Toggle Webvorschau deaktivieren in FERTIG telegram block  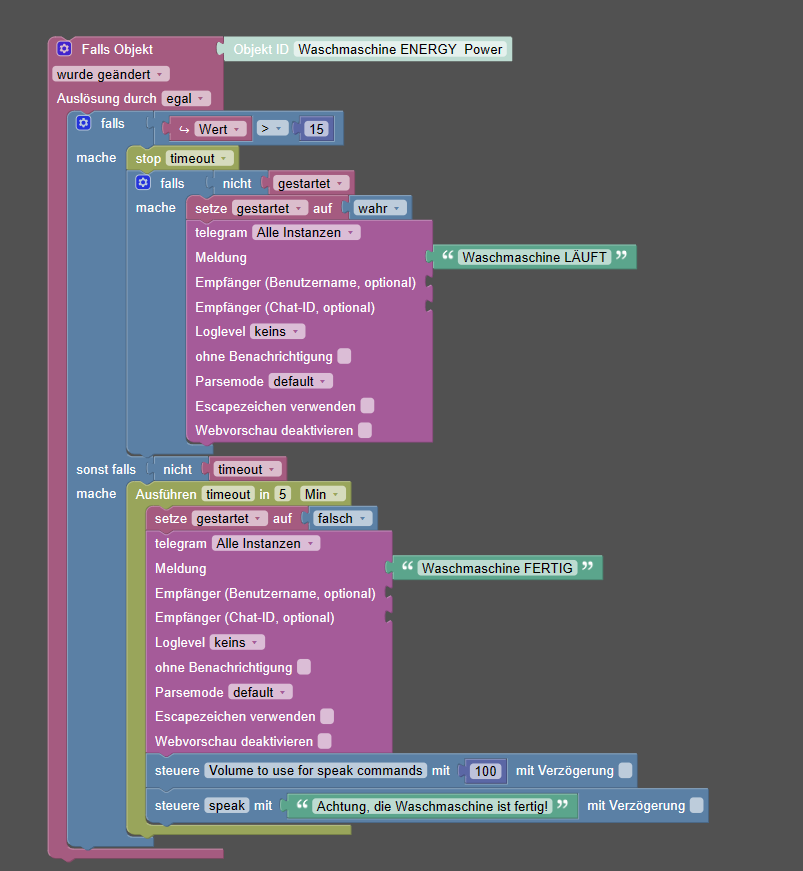pyautogui.click(x=325, y=741)
